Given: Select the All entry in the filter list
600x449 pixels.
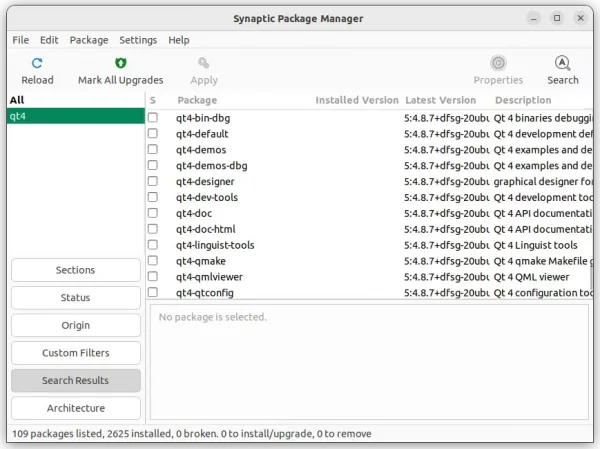Looking at the screenshot, I should 76,100.
